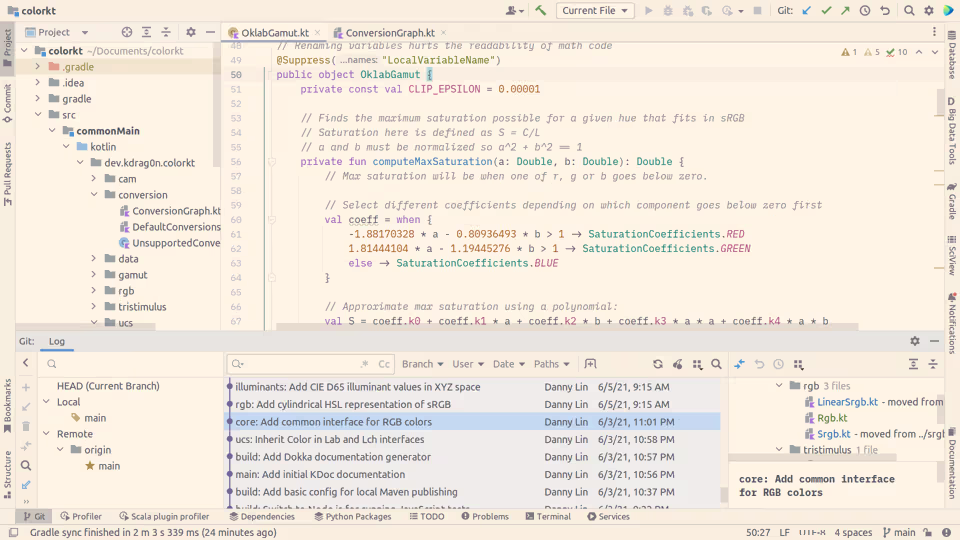Click the Cherry-pick icon in Git log
Image resolution: width=960 pixels, height=540 pixels.
(x=677, y=364)
